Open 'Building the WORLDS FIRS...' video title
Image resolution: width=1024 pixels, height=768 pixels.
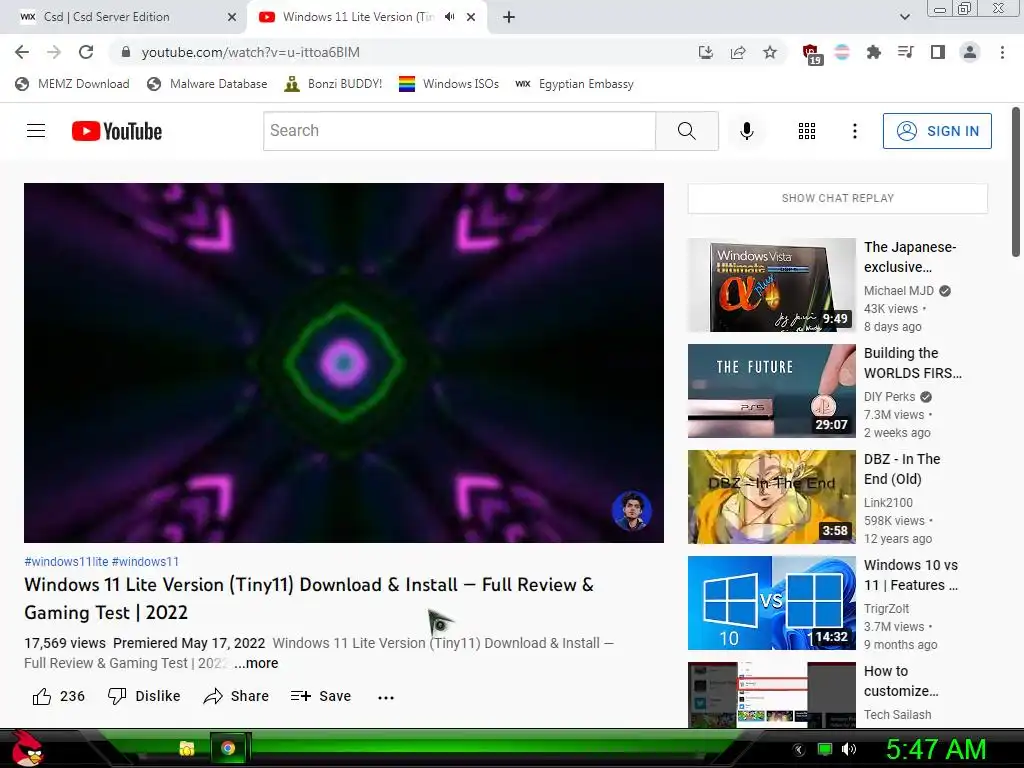point(912,363)
